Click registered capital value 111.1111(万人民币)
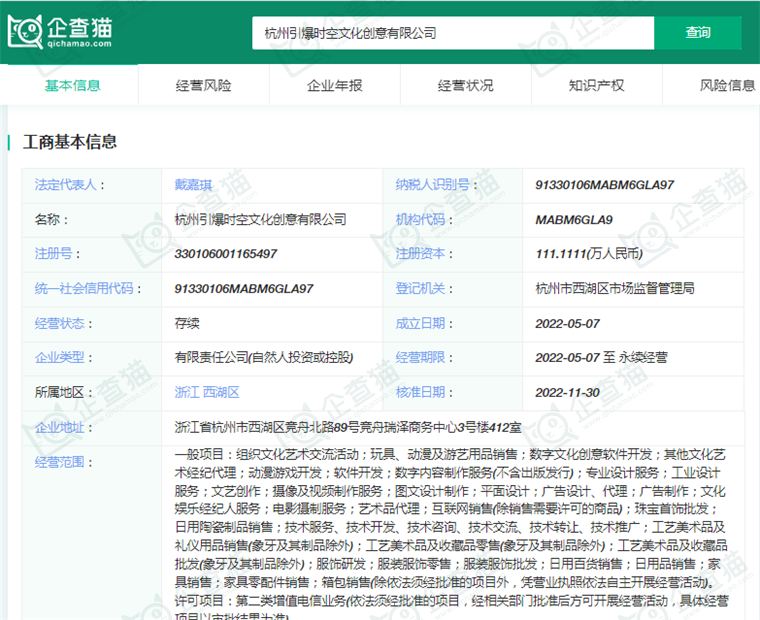 (589, 254)
